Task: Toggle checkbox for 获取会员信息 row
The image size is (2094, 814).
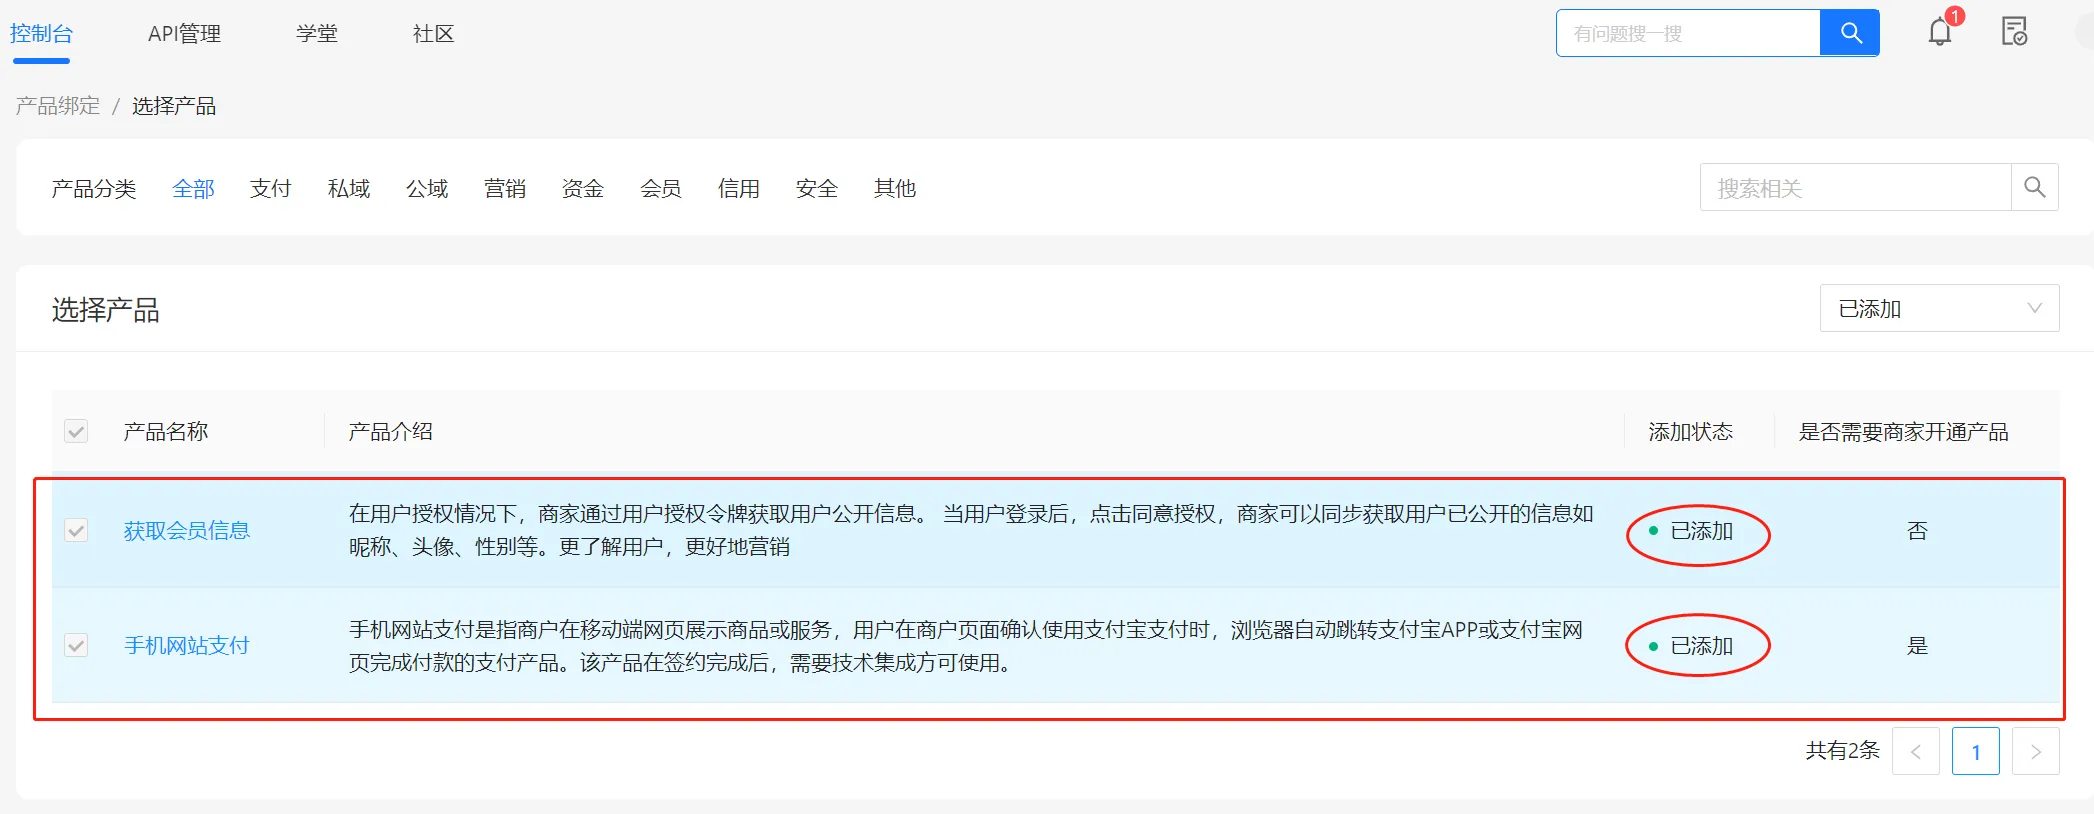Action: coord(76,530)
